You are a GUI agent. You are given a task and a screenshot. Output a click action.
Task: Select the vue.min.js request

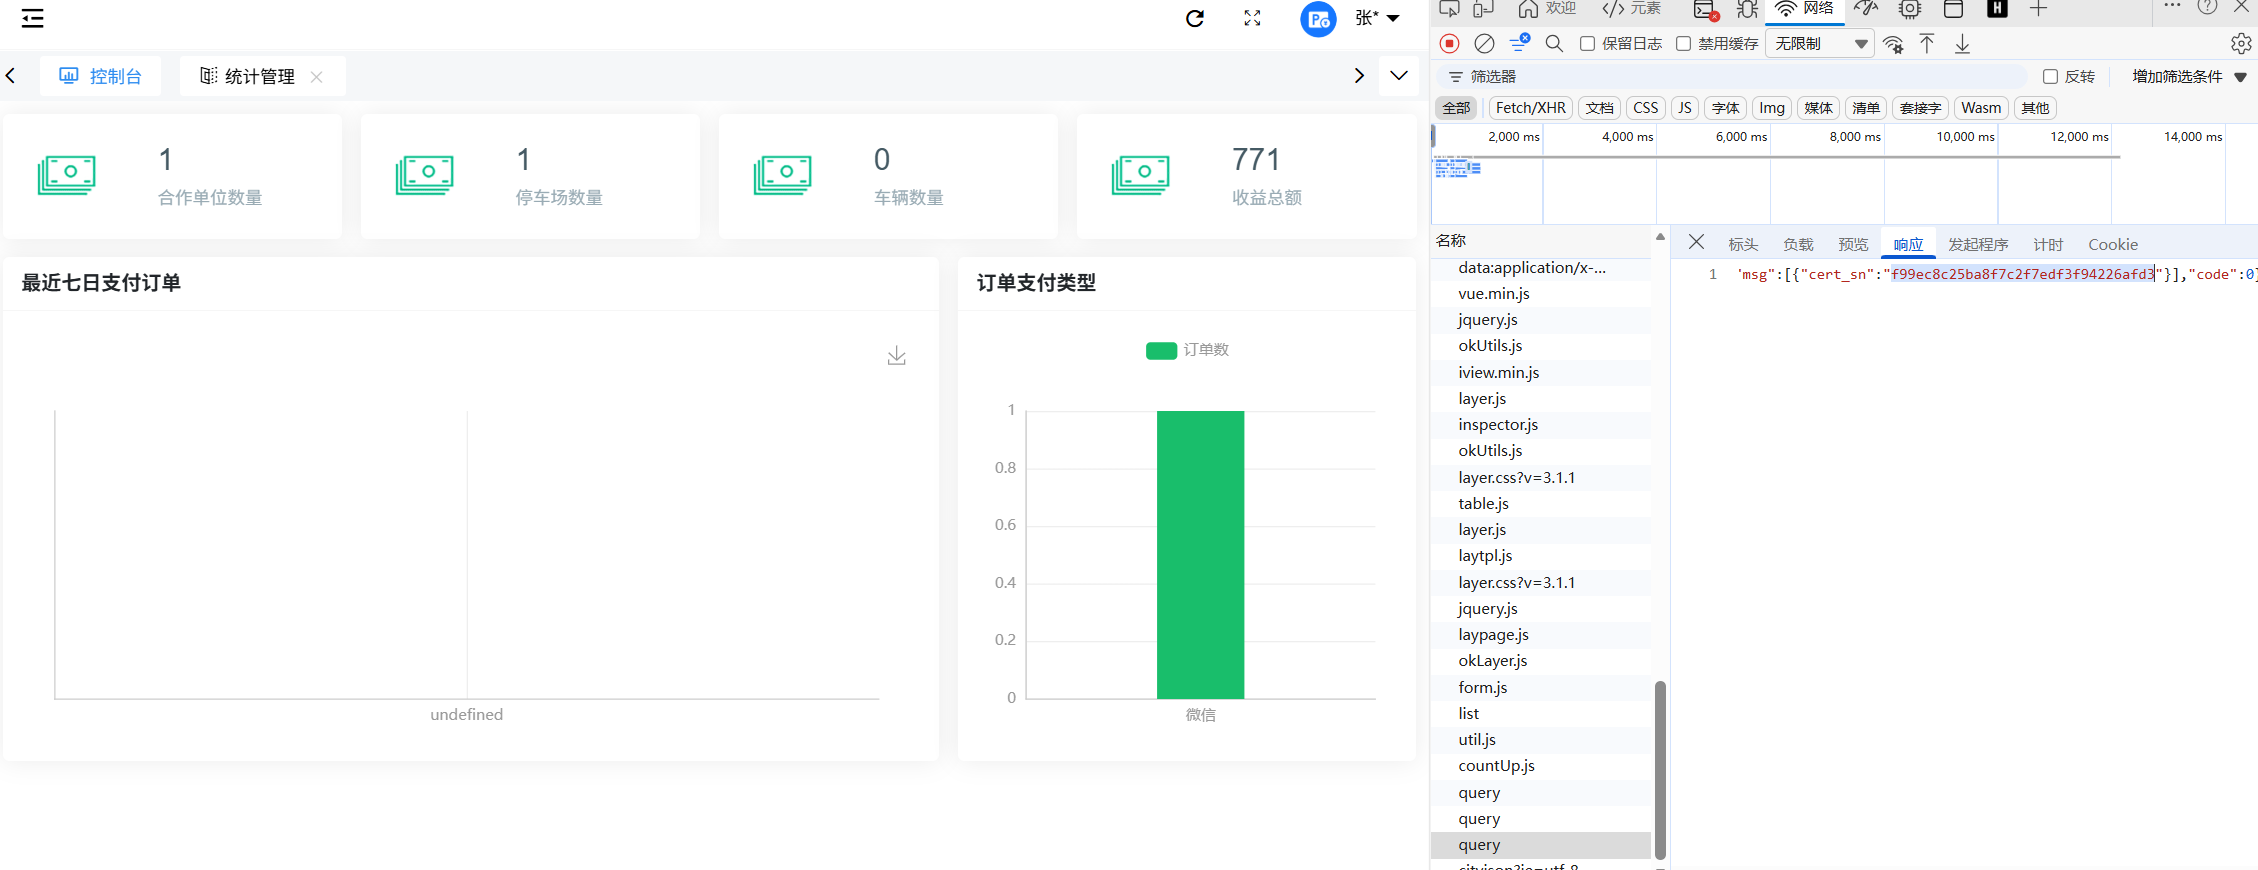click(1493, 294)
